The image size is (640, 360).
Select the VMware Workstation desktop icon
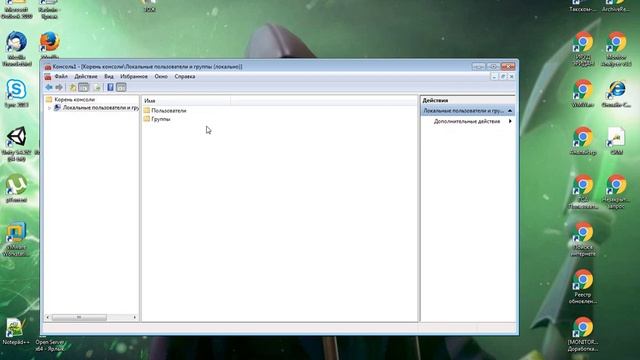[x=16, y=239]
